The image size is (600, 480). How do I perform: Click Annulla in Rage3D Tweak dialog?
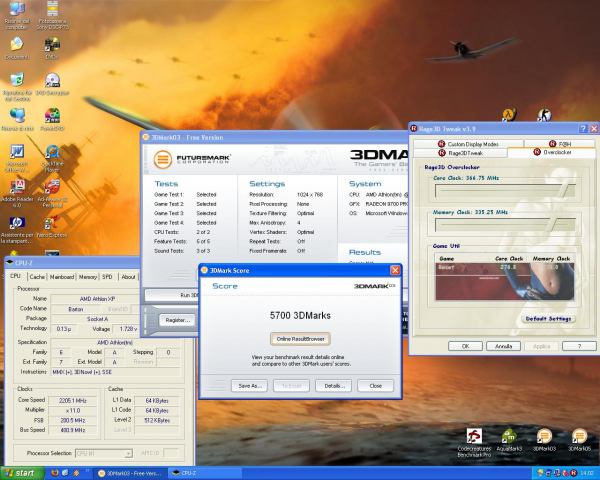click(x=503, y=346)
